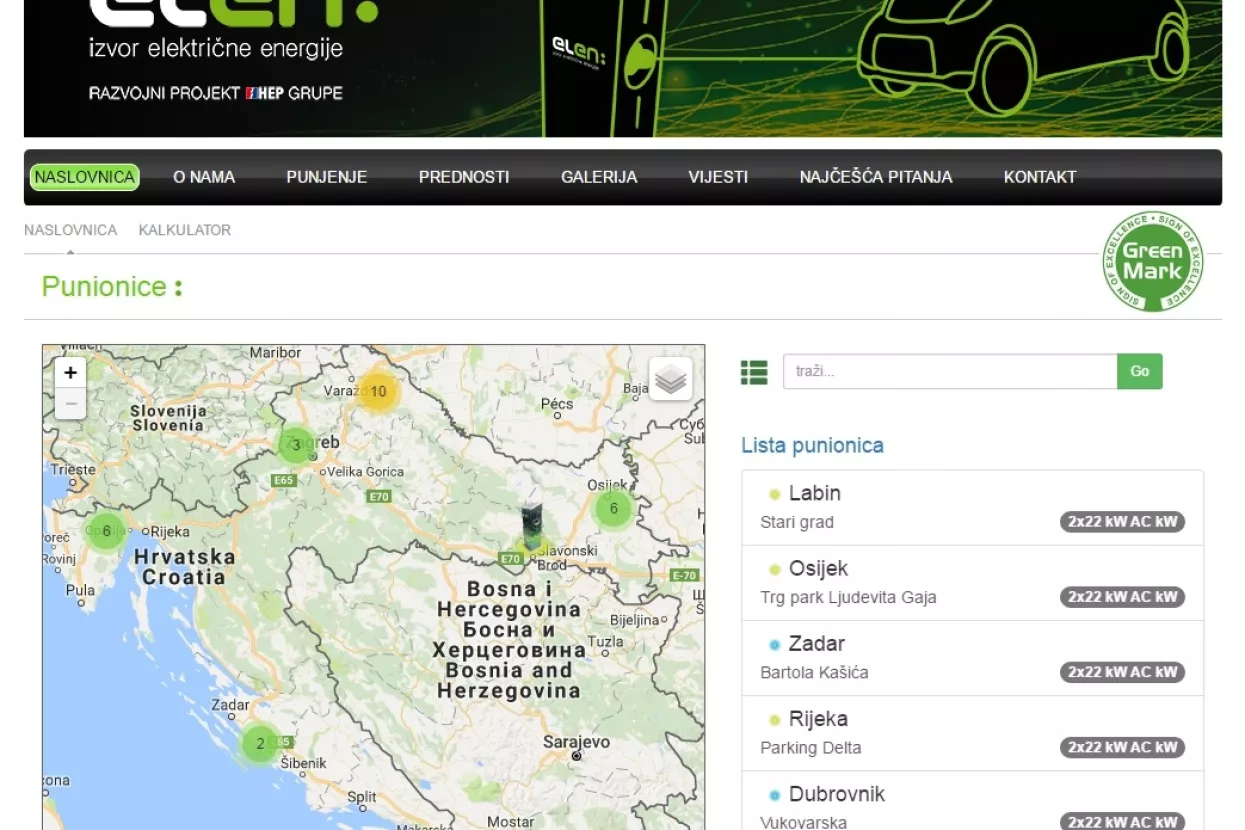Open the KONTAKT page
Image resolution: width=1245 pixels, height=830 pixels.
click(1039, 177)
